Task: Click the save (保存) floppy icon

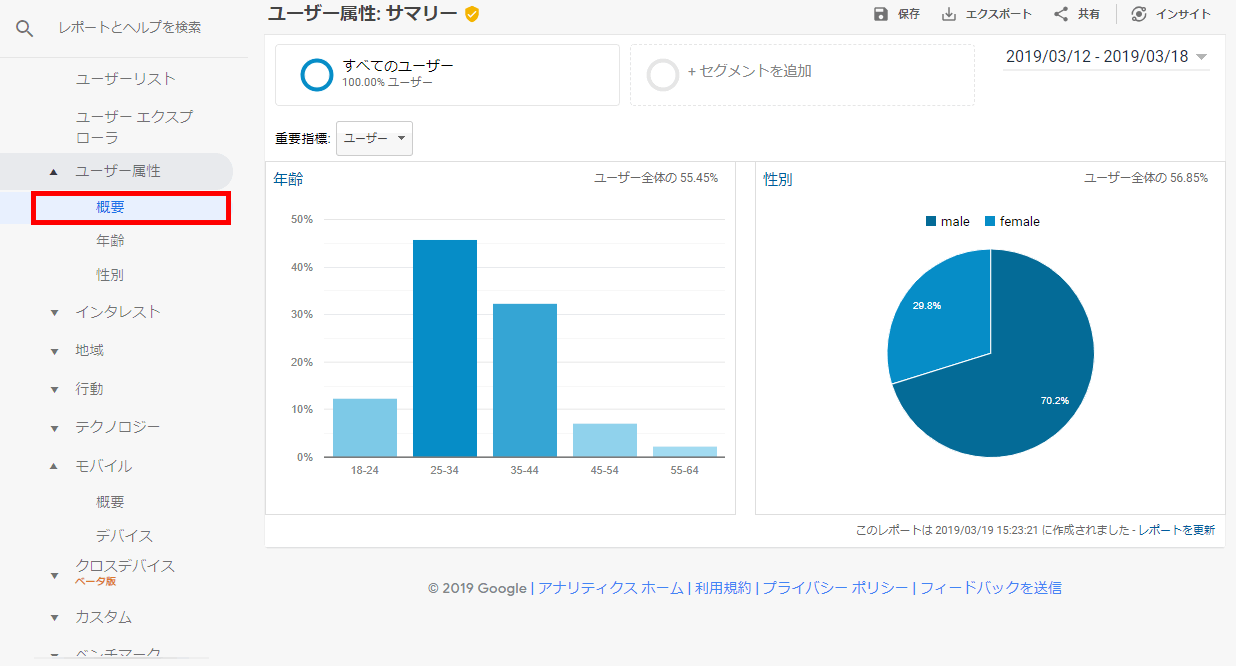Action: coord(880,14)
